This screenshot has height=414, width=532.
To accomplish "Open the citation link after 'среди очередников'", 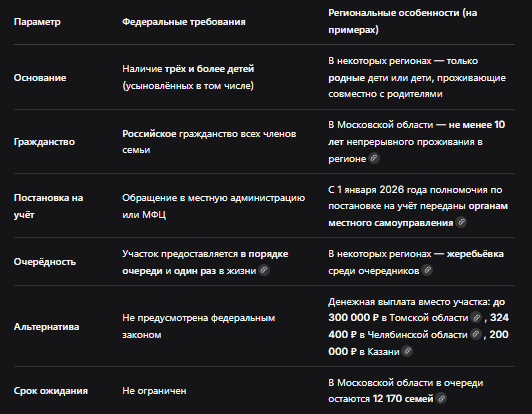I will click(427, 270).
